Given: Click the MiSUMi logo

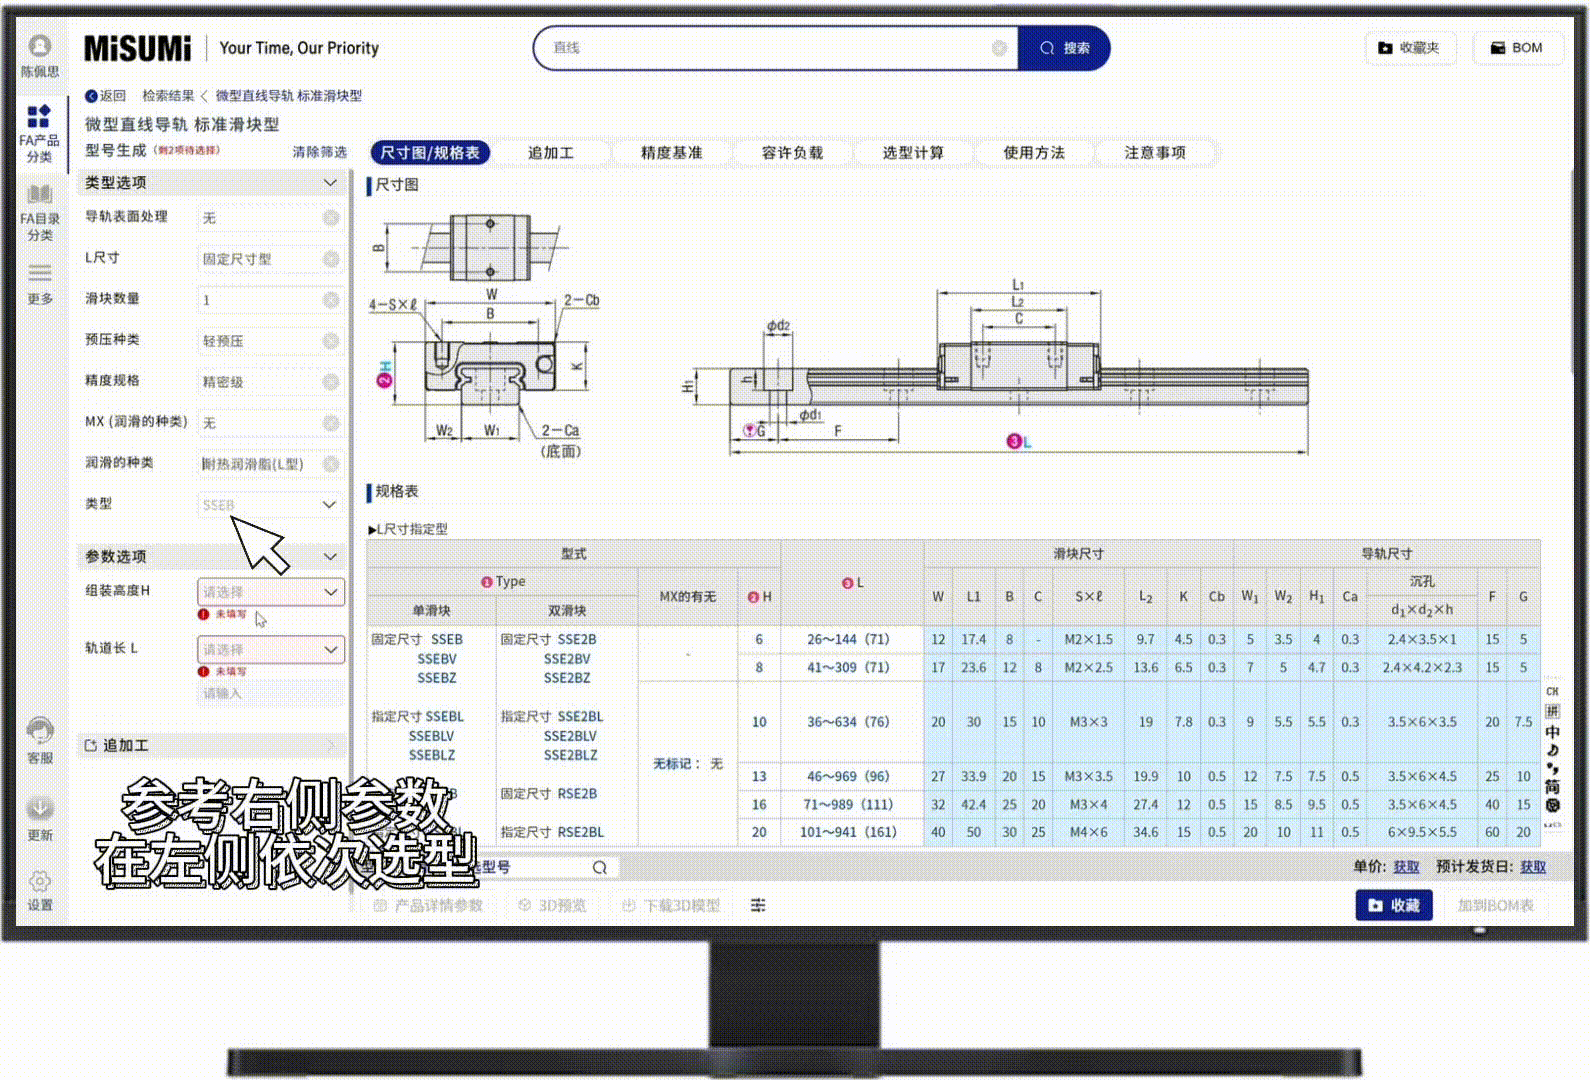Looking at the screenshot, I should pos(137,48).
